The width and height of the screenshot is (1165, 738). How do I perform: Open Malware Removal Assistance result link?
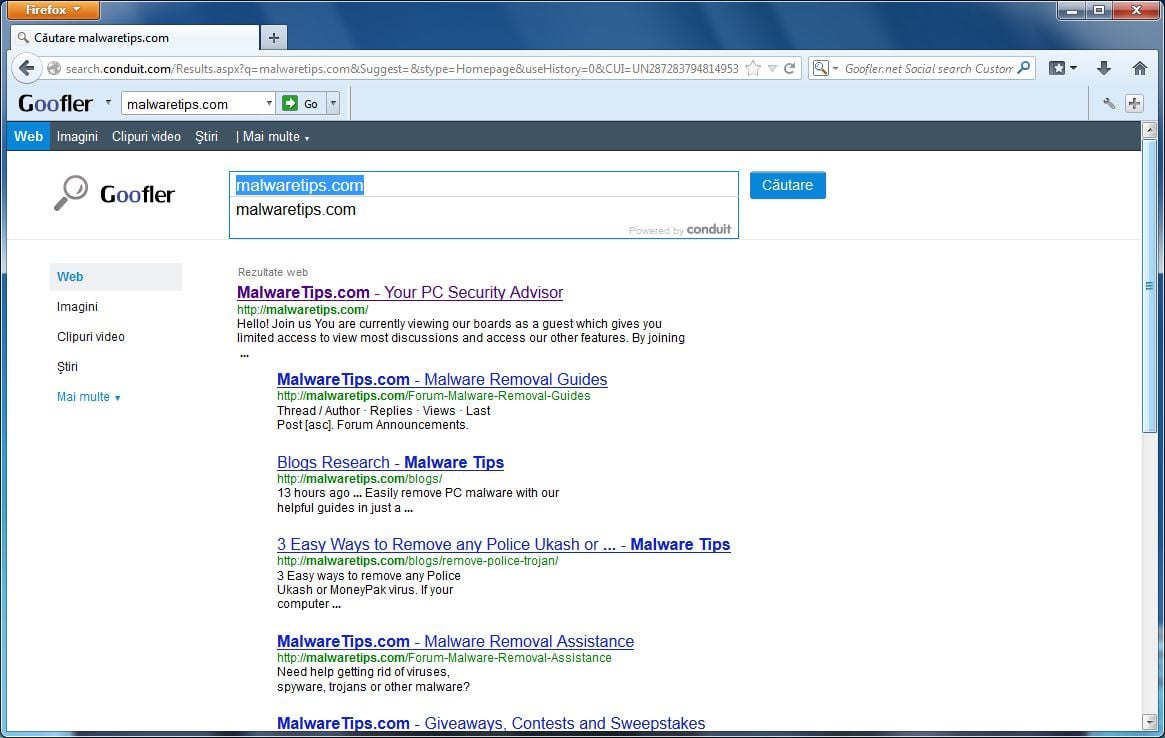pos(455,641)
